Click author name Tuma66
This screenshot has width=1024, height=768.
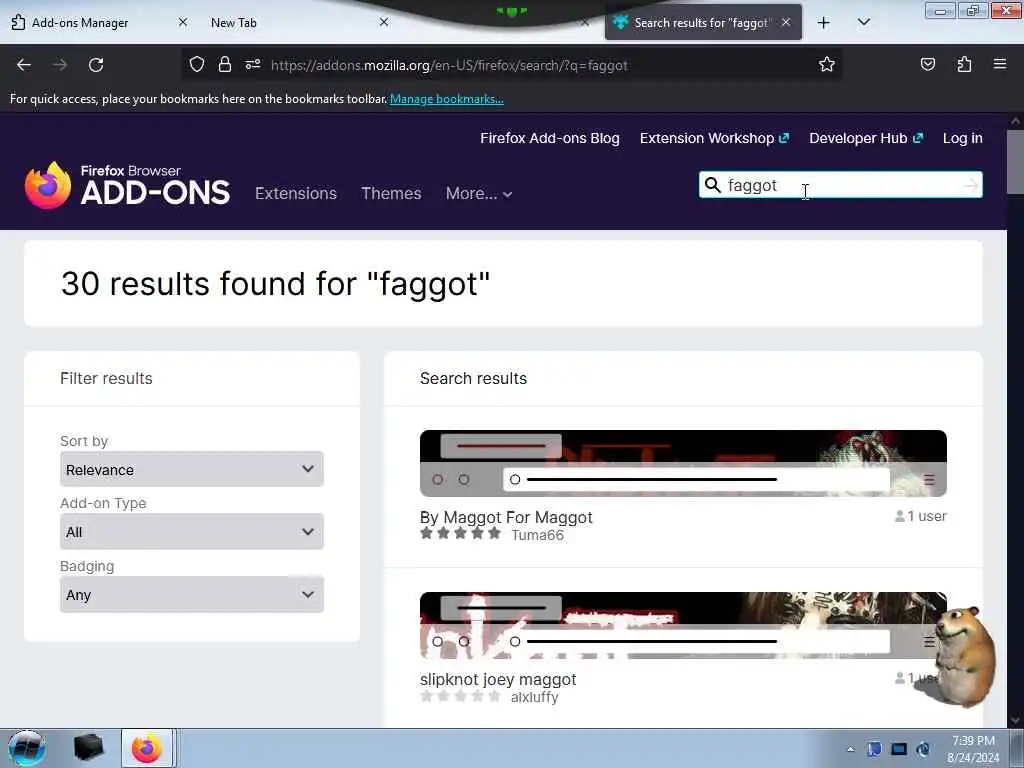coord(537,535)
